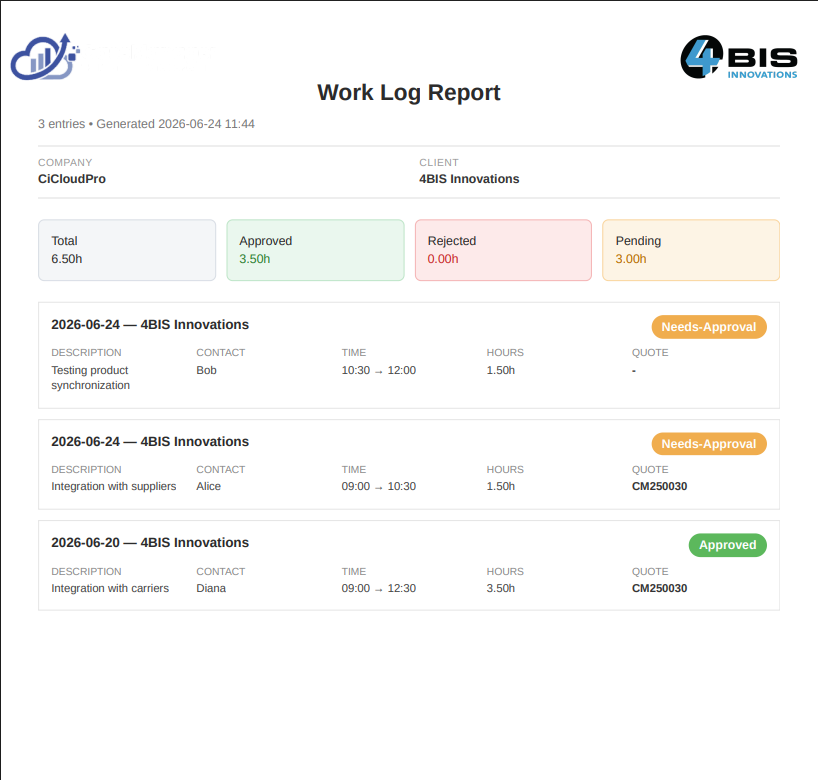Click time range 10:30 → 12:00
The width and height of the screenshot is (818, 780).
[379, 370]
